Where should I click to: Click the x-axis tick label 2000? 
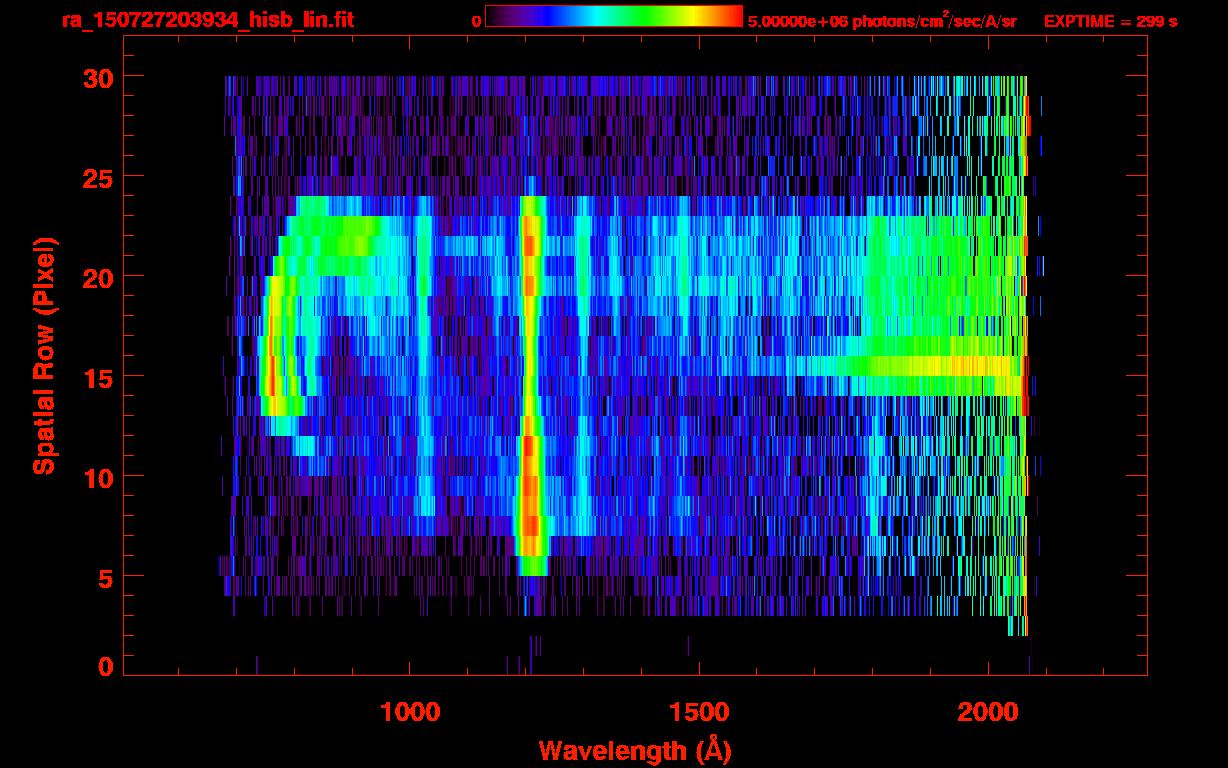click(x=988, y=712)
